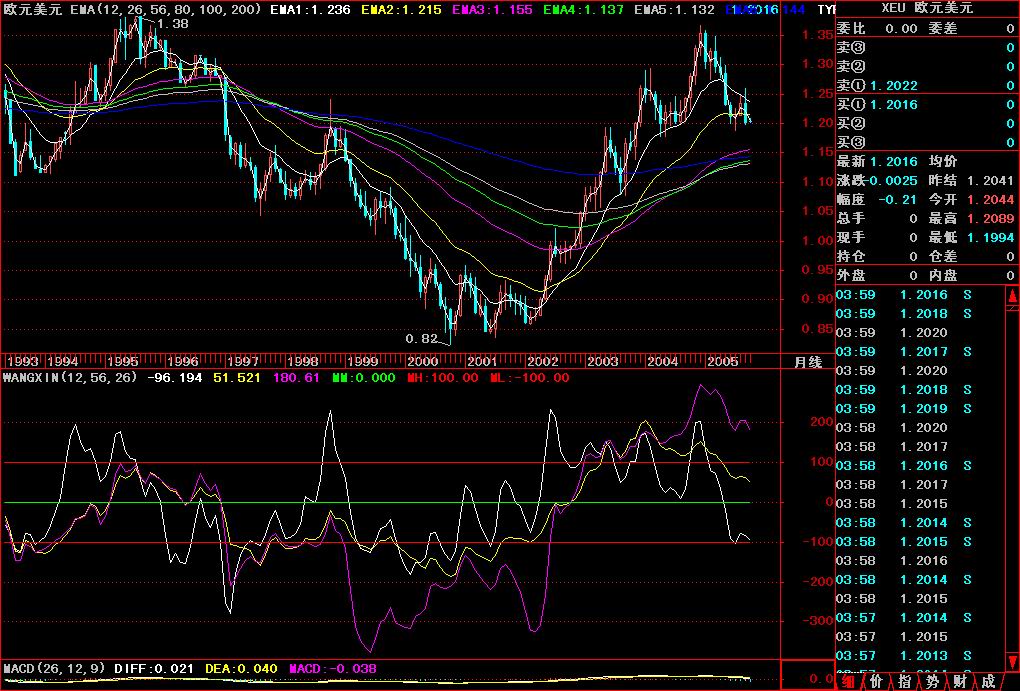Screen dimensions: 1020x691
Task: Click the 2005 year on the time axis
Action: [723, 361]
